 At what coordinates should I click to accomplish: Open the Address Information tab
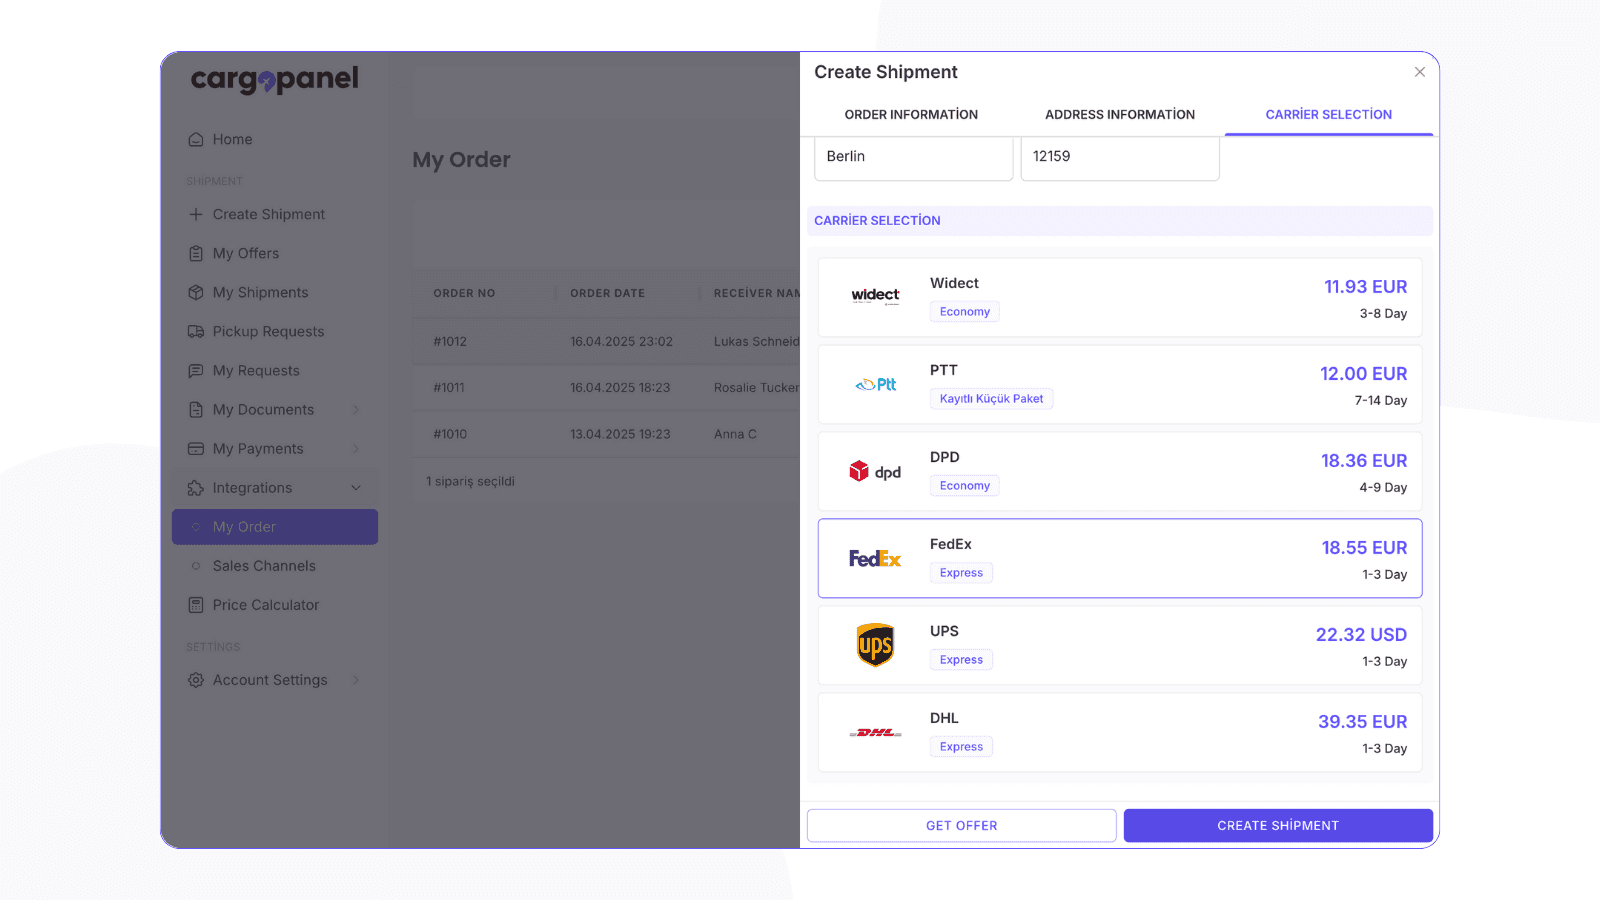[x=1119, y=114]
